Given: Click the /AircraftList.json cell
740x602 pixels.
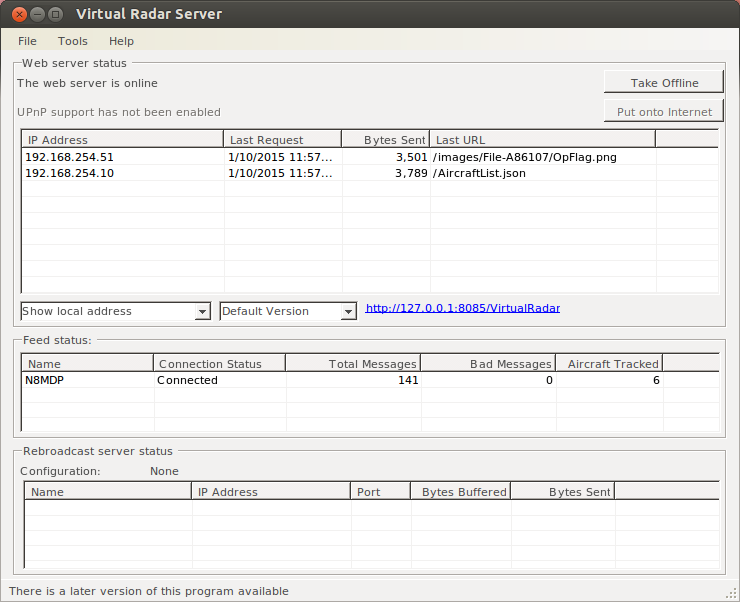Looking at the screenshot, I should click(x=479, y=173).
